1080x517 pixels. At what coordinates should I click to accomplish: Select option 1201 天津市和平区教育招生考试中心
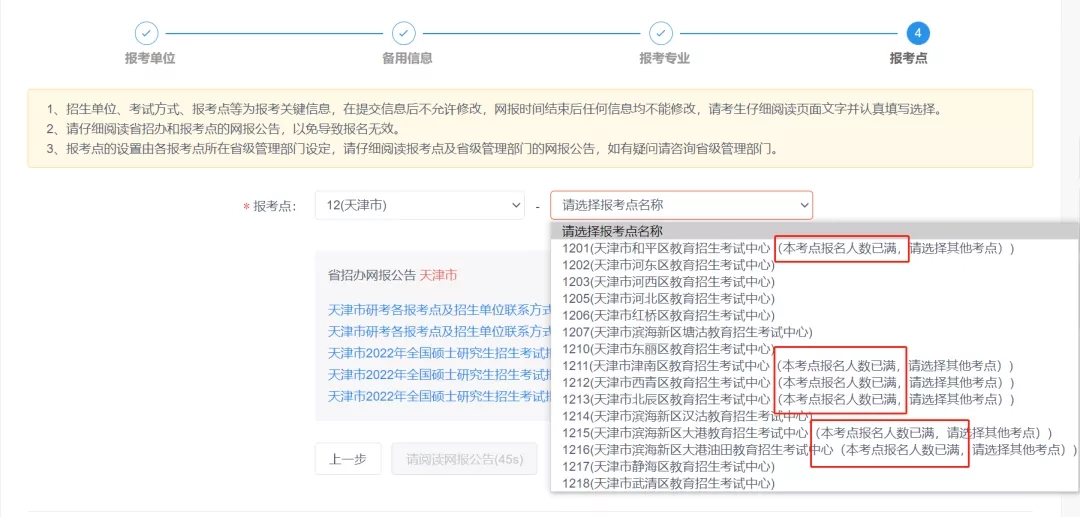click(815, 248)
